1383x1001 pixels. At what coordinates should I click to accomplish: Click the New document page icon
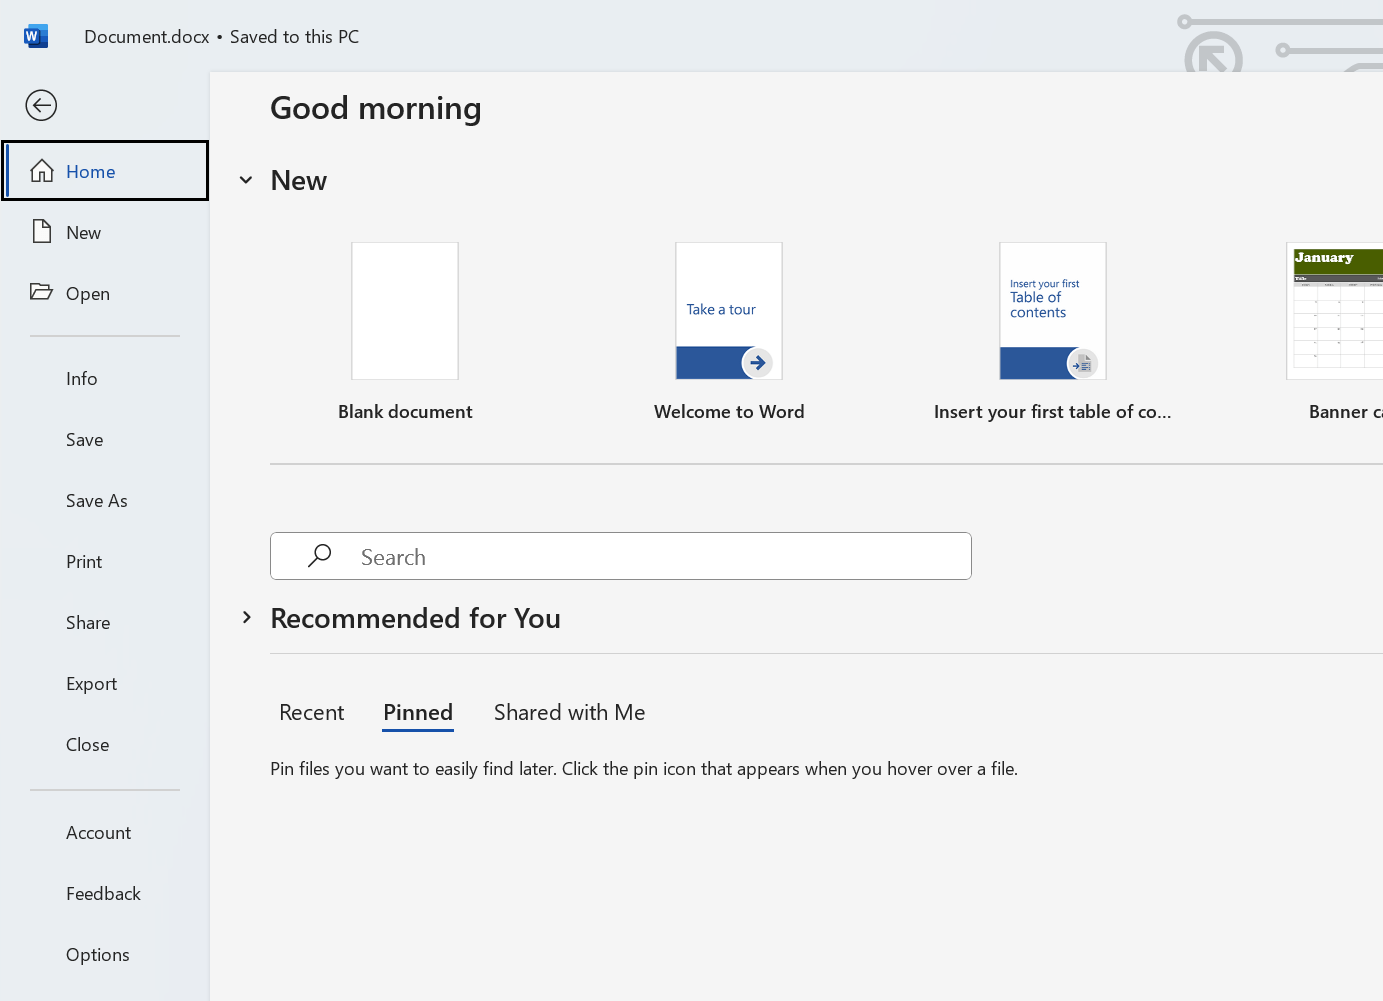pyautogui.click(x=41, y=231)
